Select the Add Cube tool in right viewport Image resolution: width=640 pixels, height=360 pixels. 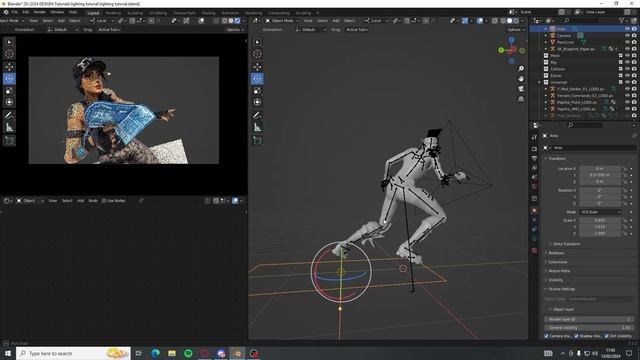tap(257, 140)
